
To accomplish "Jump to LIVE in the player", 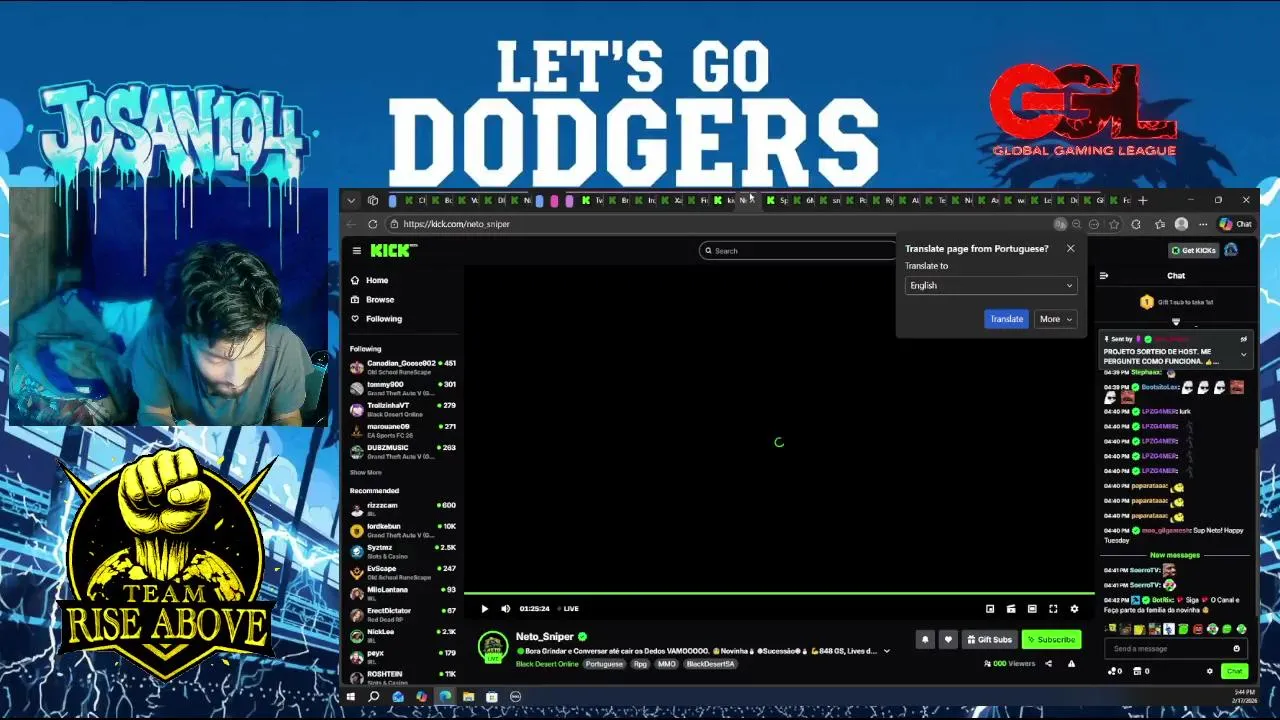I will [x=568, y=608].
